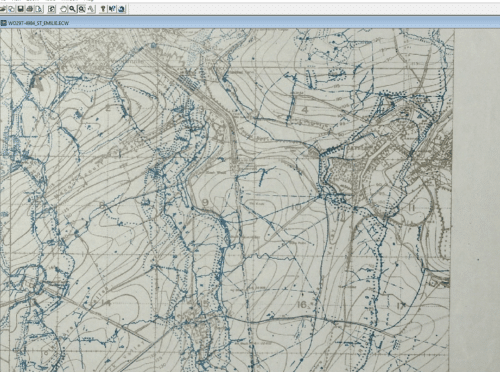Click the Open file toolbar icon

tap(2, 9)
